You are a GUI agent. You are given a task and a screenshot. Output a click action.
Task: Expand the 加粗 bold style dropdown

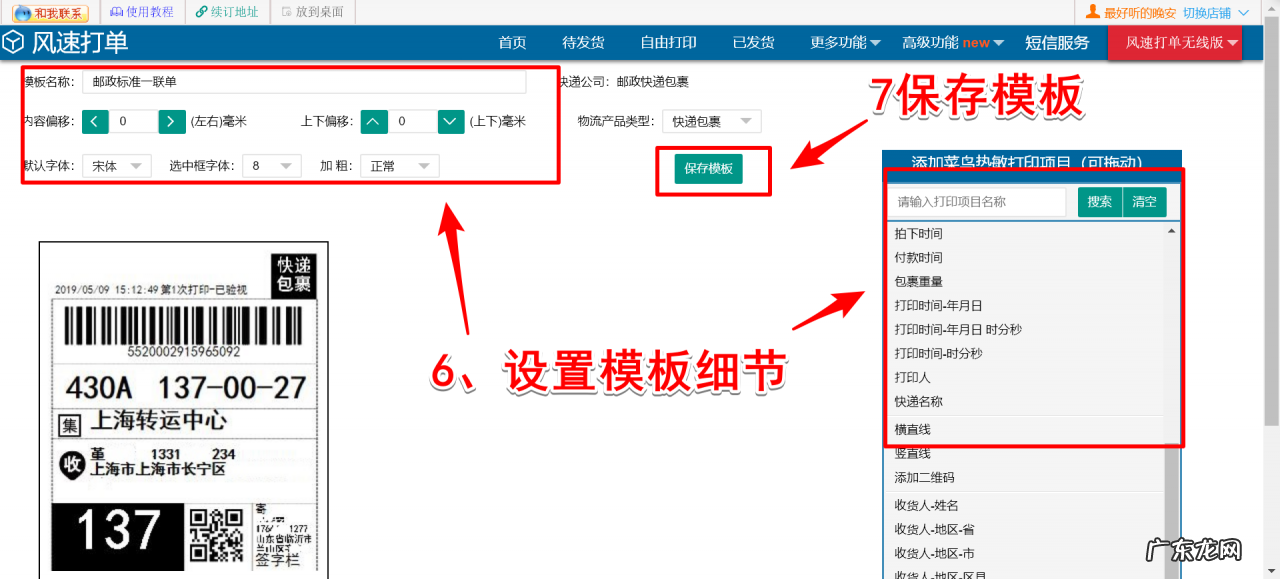399,165
